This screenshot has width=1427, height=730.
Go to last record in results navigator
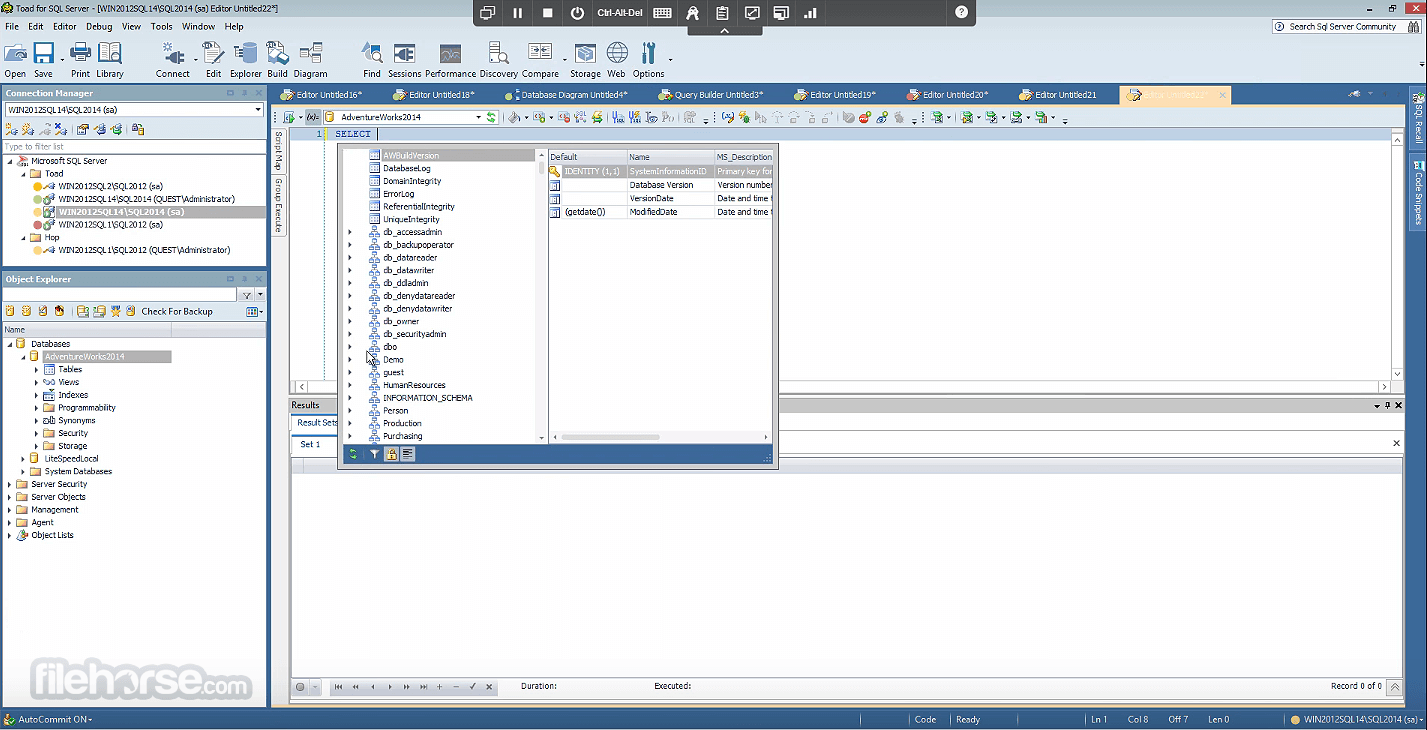point(423,687)
